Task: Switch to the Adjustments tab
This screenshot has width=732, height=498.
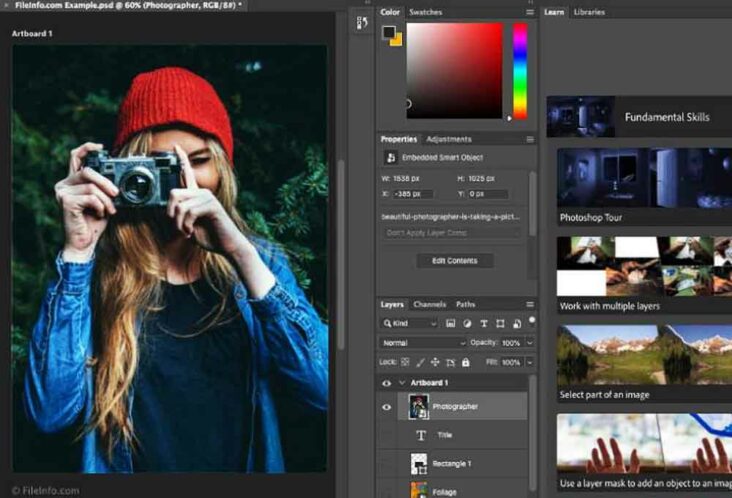Action: coord(449,139)
